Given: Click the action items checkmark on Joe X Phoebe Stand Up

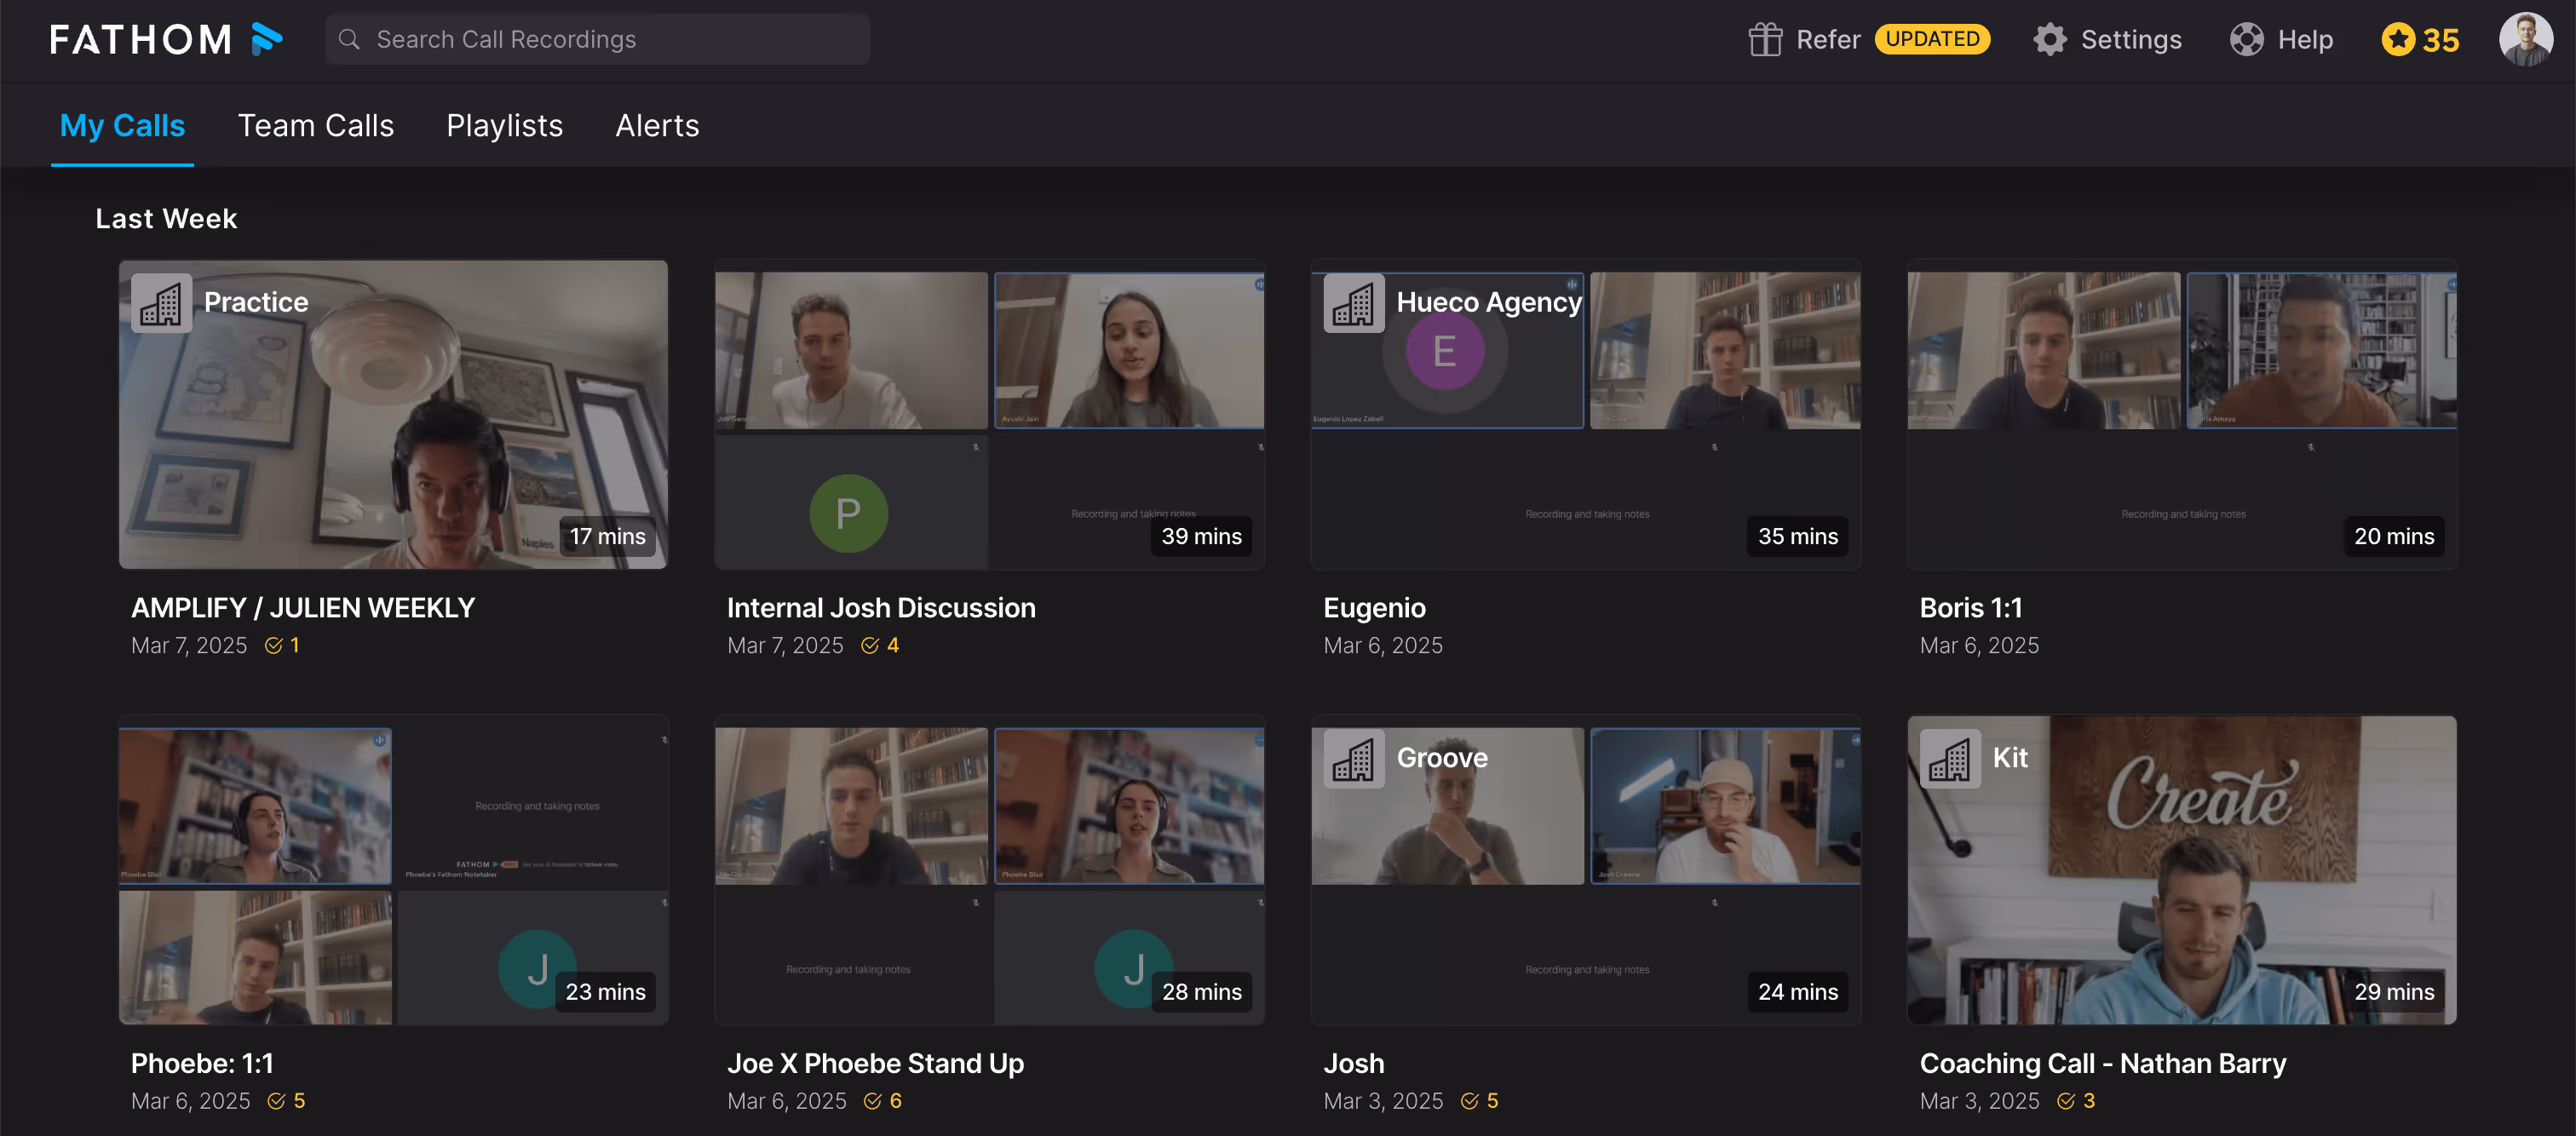Looking at the screenshot, I should [x=872, y=1101].
